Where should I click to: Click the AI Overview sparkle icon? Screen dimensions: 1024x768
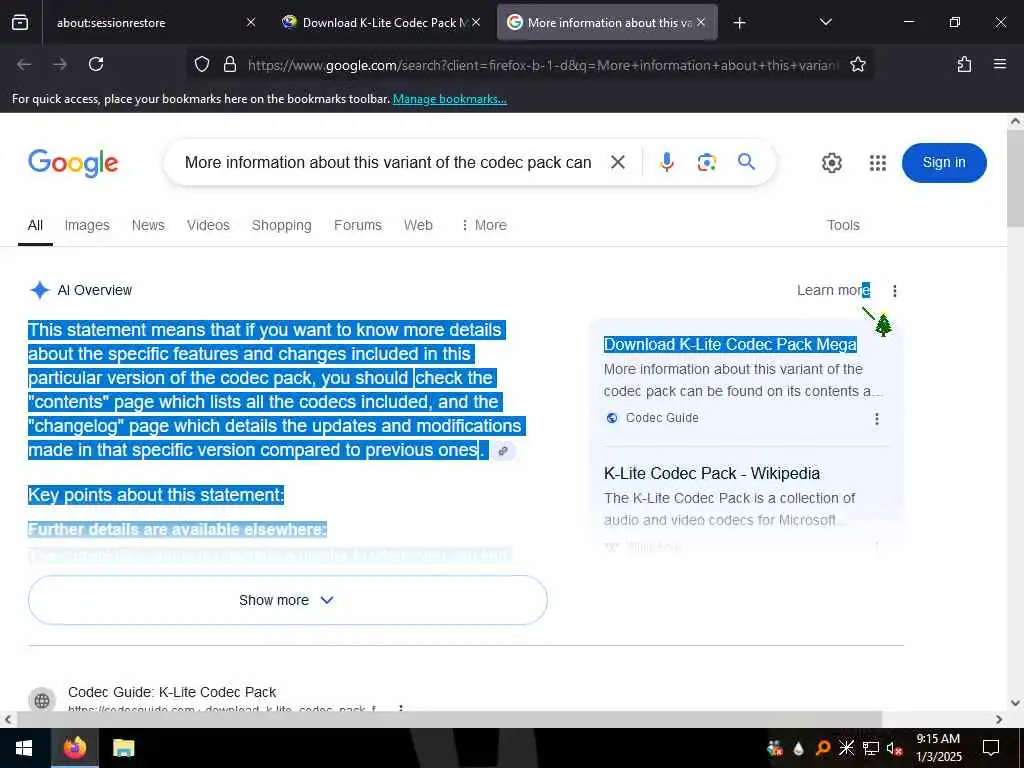(40, 290)
